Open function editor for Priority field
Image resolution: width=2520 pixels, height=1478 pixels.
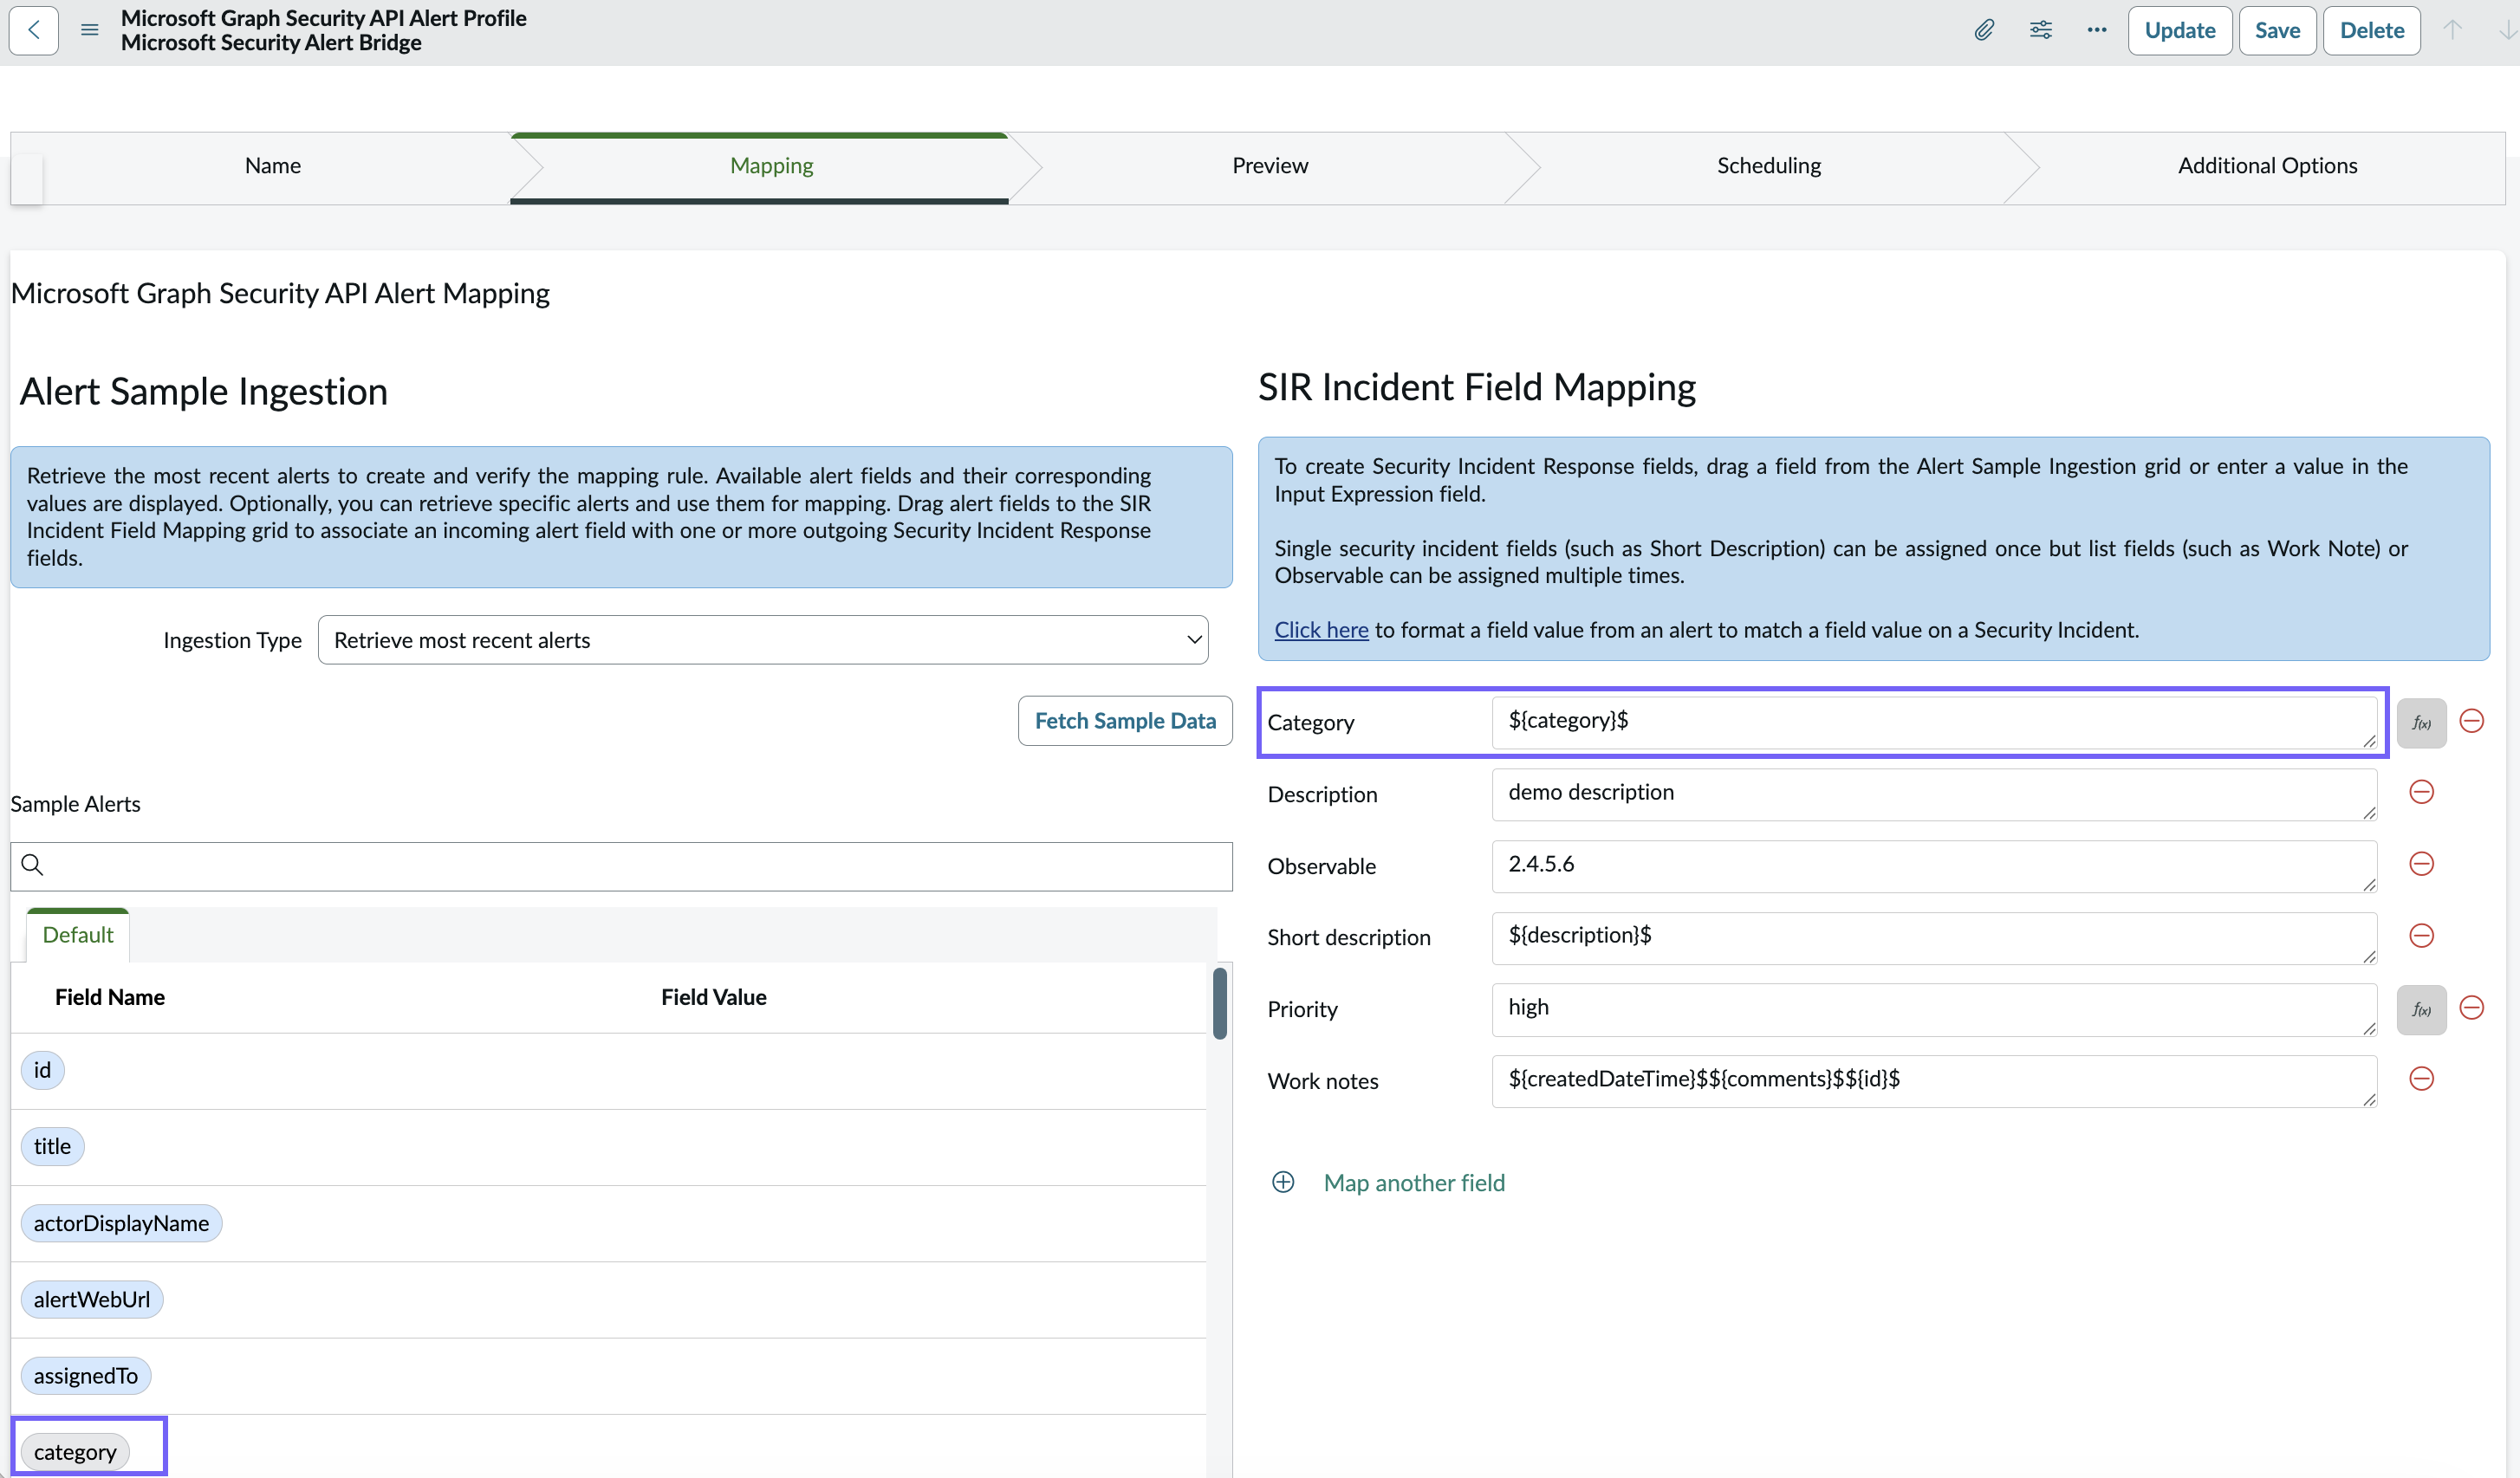pyautogui.click(x=2421, y=1009)
